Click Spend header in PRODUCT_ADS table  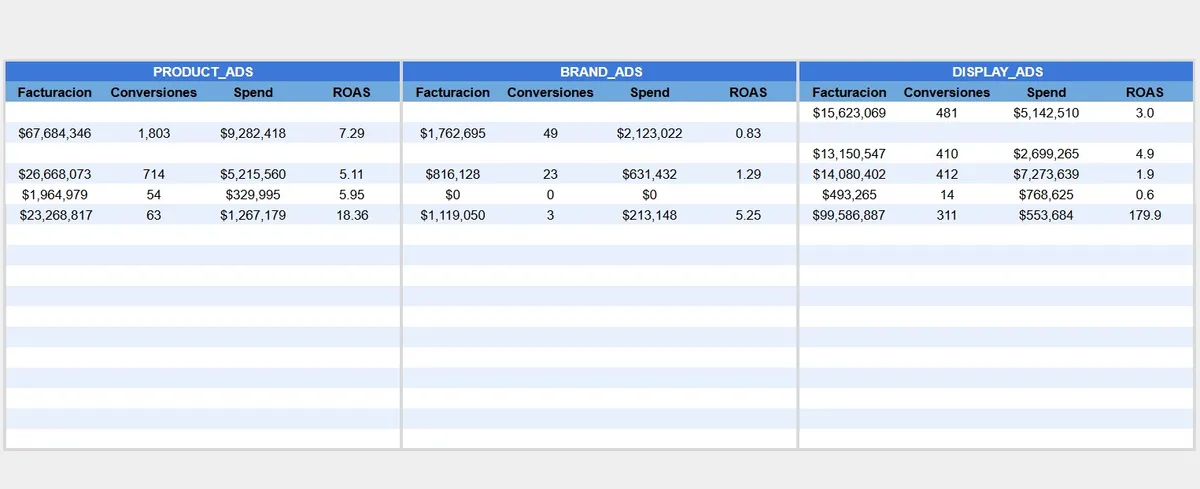(x=253, y=92)
